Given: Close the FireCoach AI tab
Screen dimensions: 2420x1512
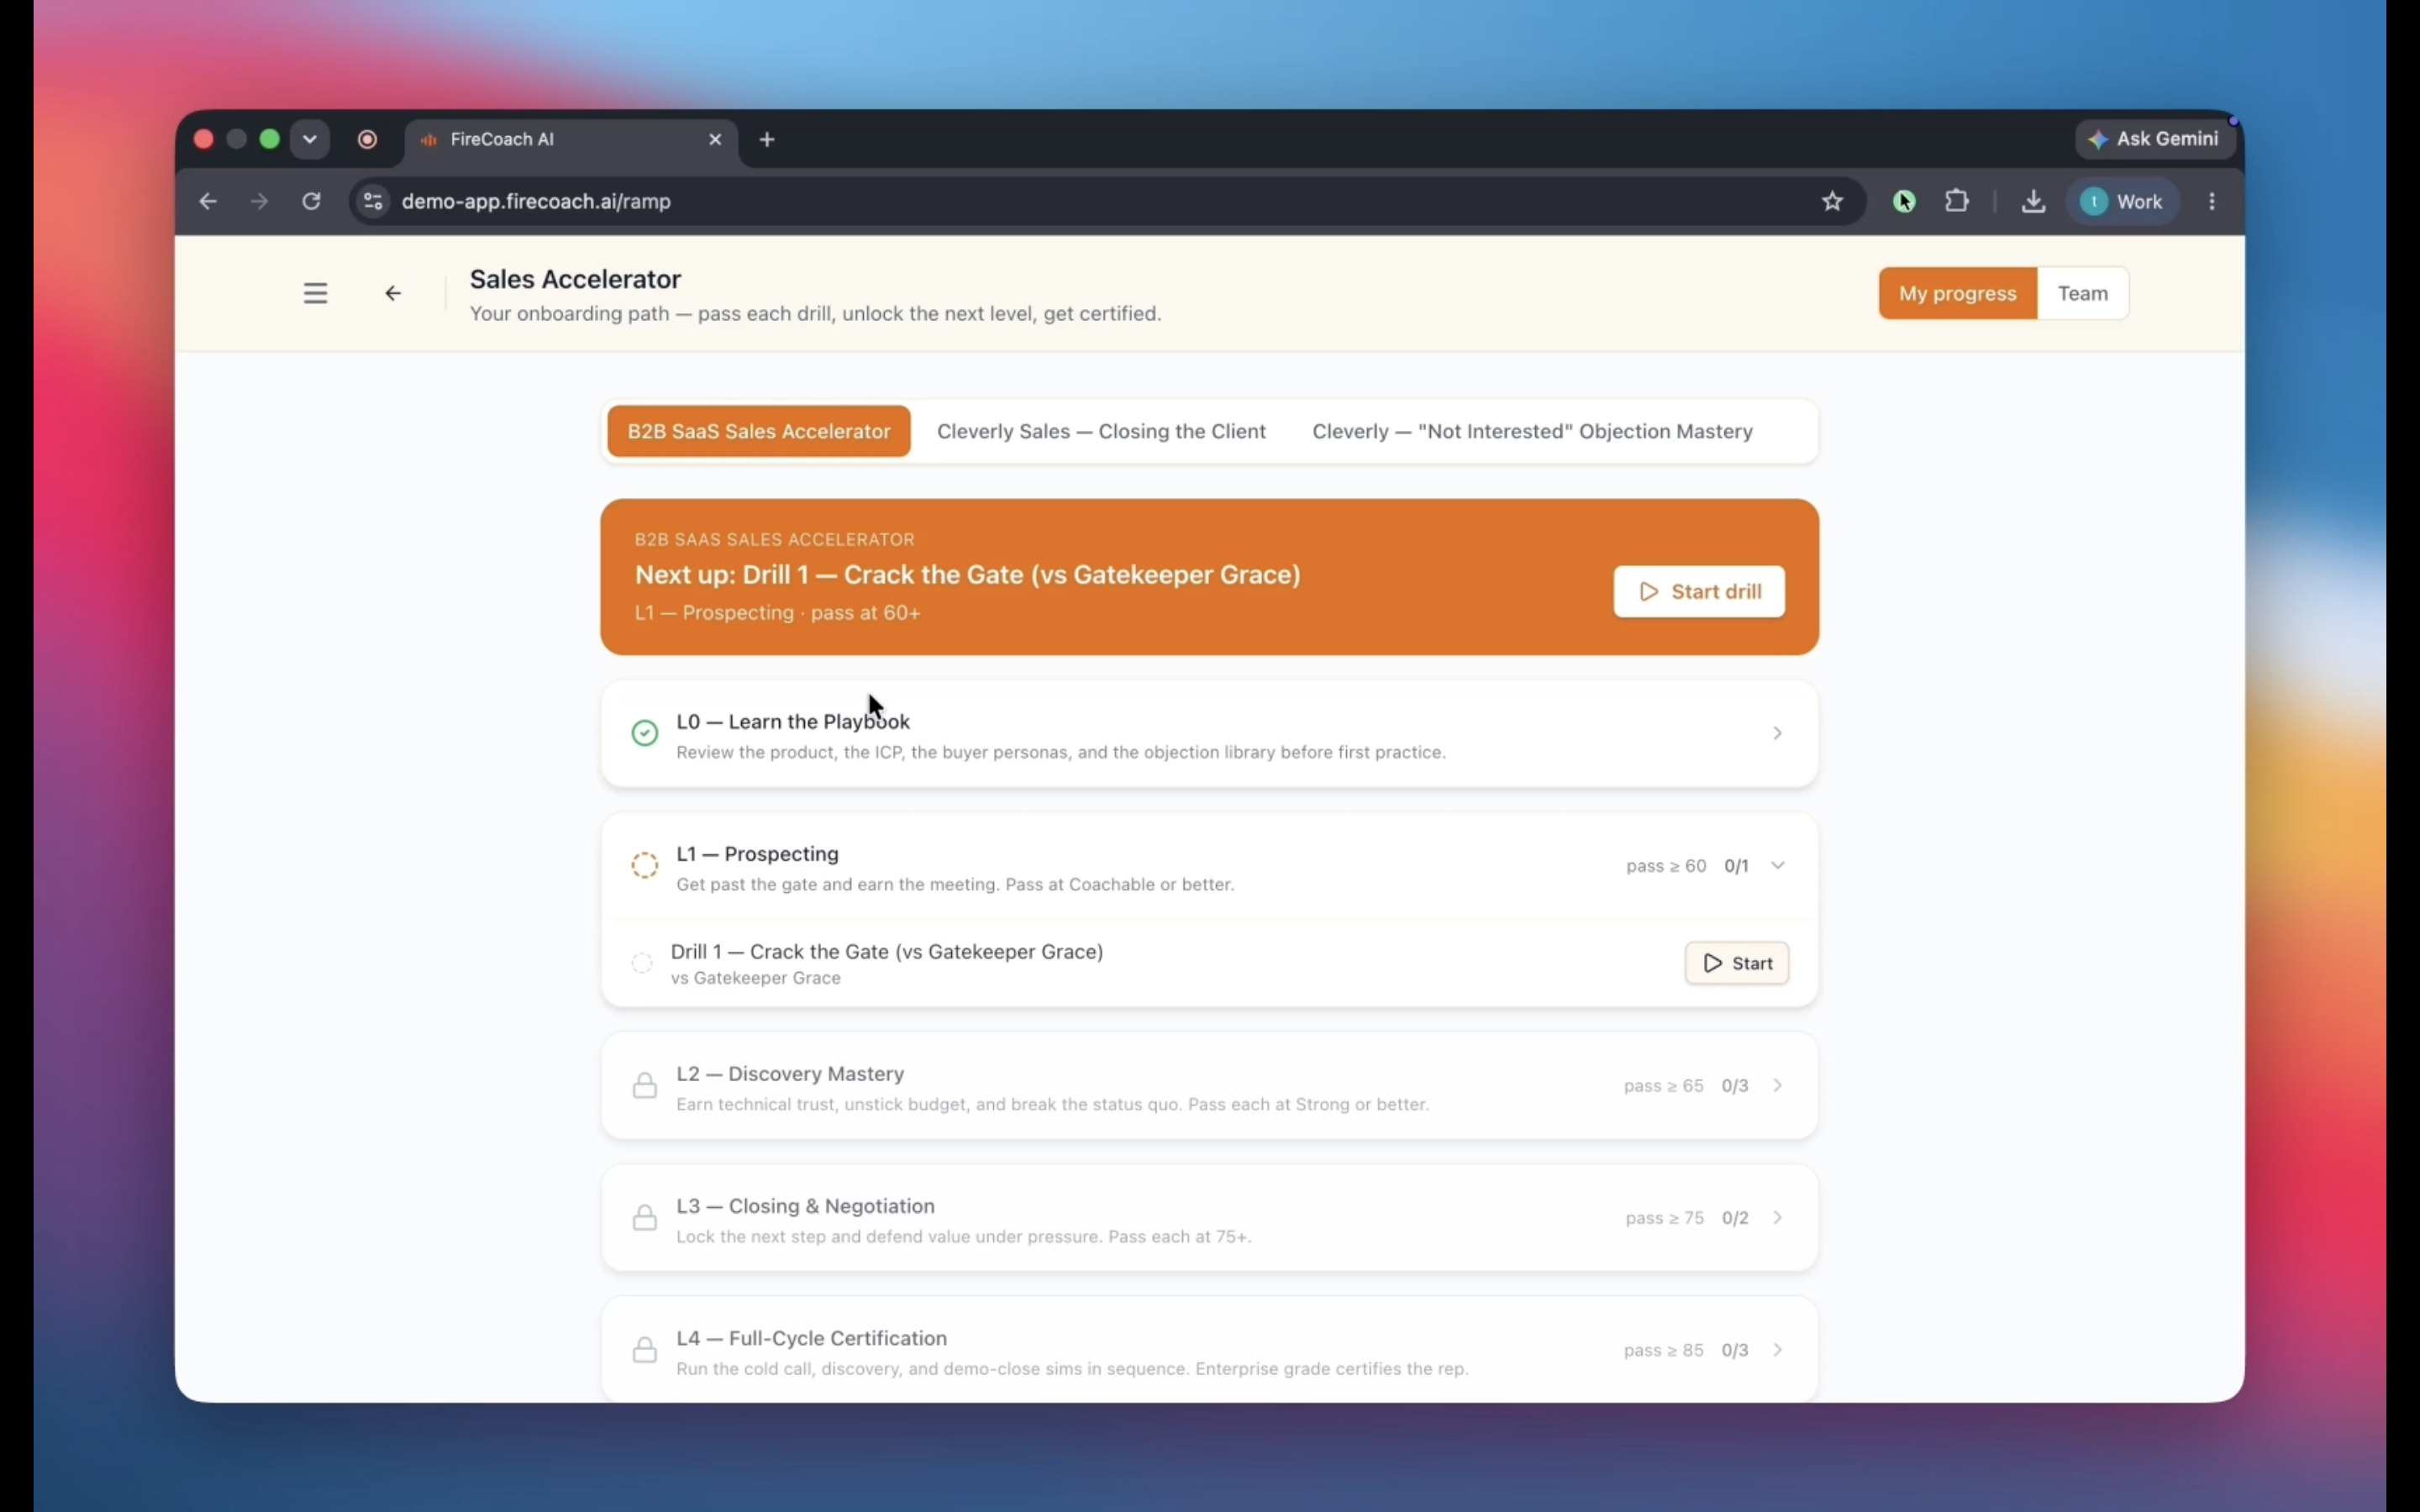Looking at the screenshot, I should [x=715, y=139].
